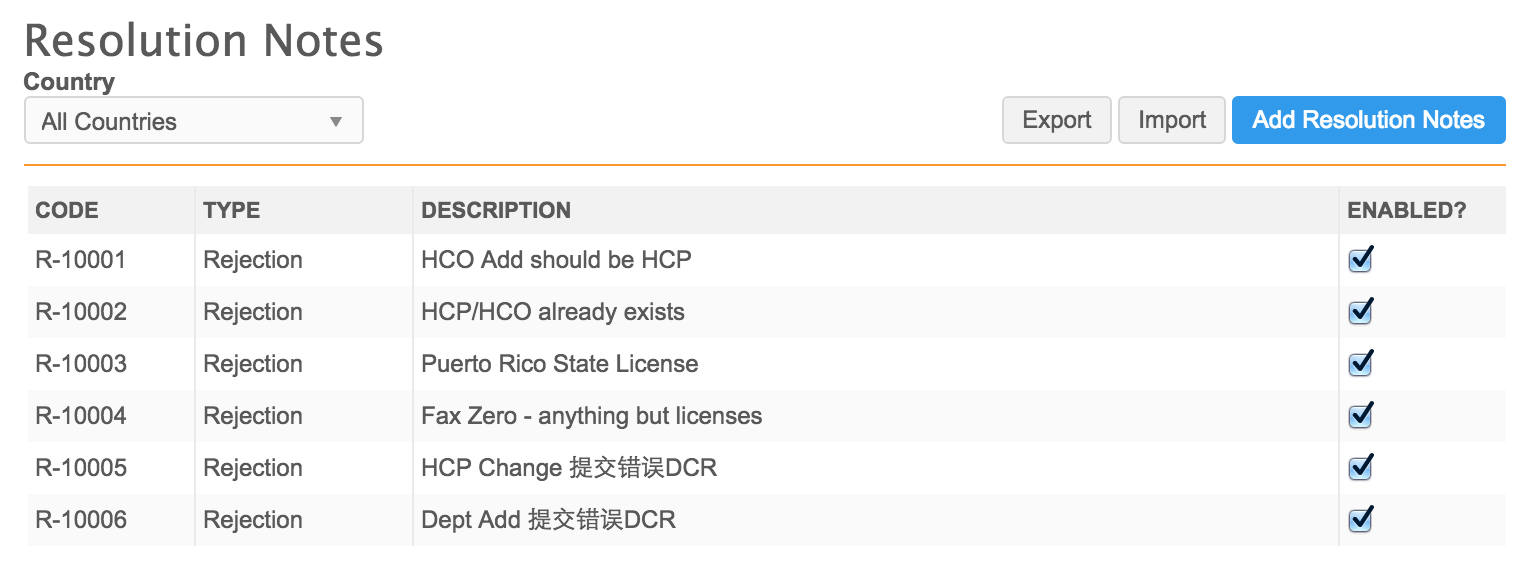Uncheck Enabled for R-10001

pyautogui.click(x=1360, y=260)
